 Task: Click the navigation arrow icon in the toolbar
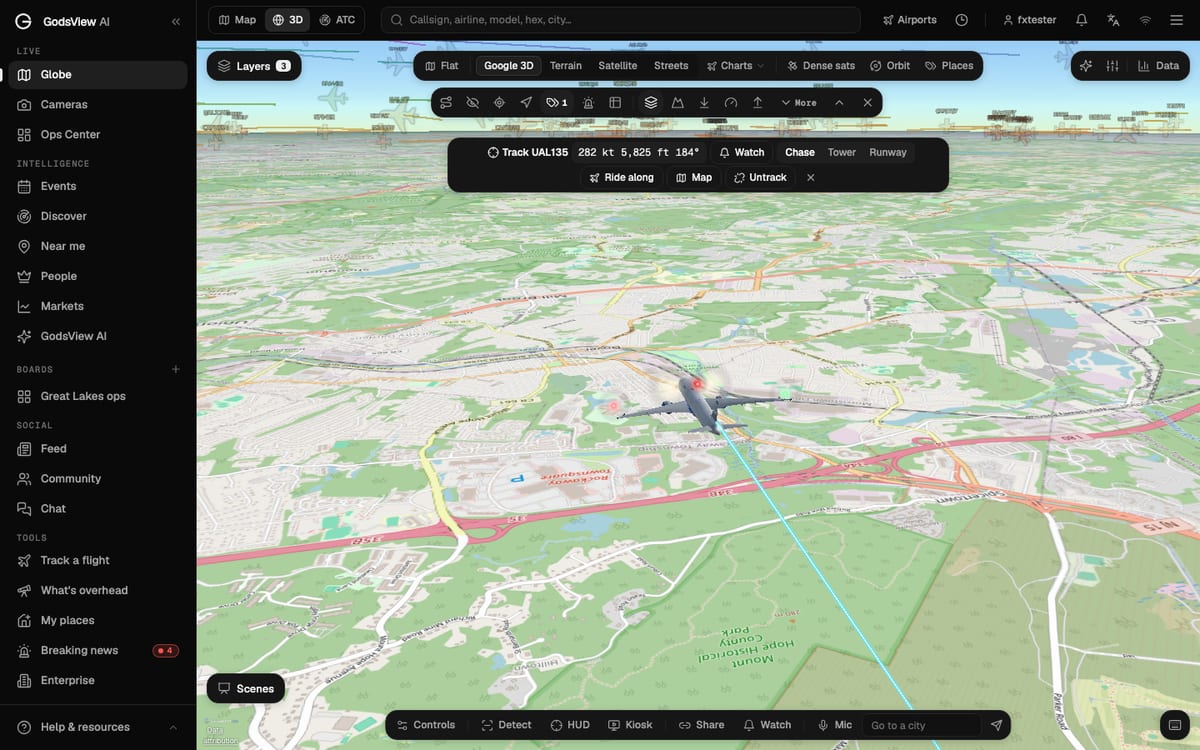tap(526, 102)
